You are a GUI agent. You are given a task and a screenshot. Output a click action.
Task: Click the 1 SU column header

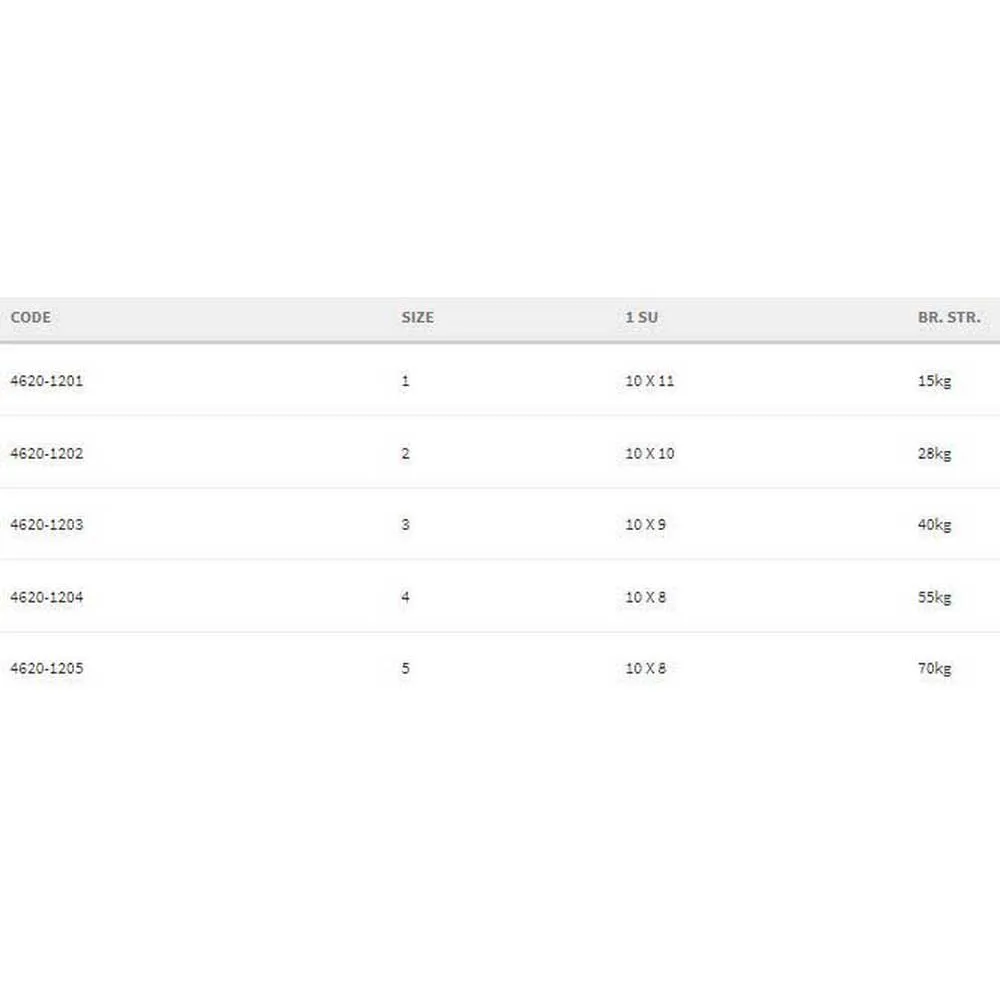[641, 317]
